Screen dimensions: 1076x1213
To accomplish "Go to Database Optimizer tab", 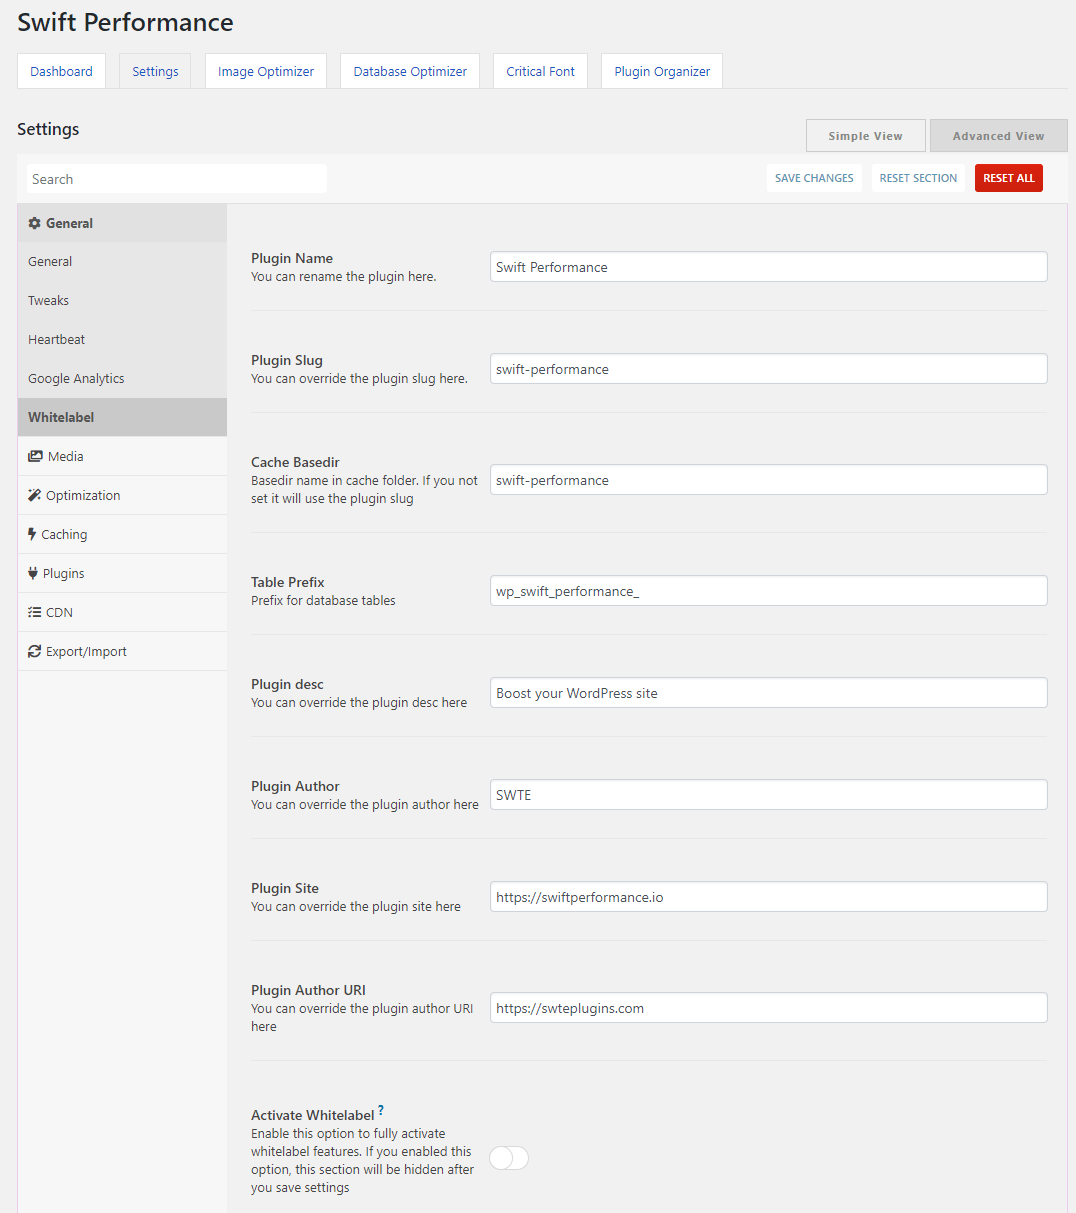I will pyautogui.click(x=410, y=71).
